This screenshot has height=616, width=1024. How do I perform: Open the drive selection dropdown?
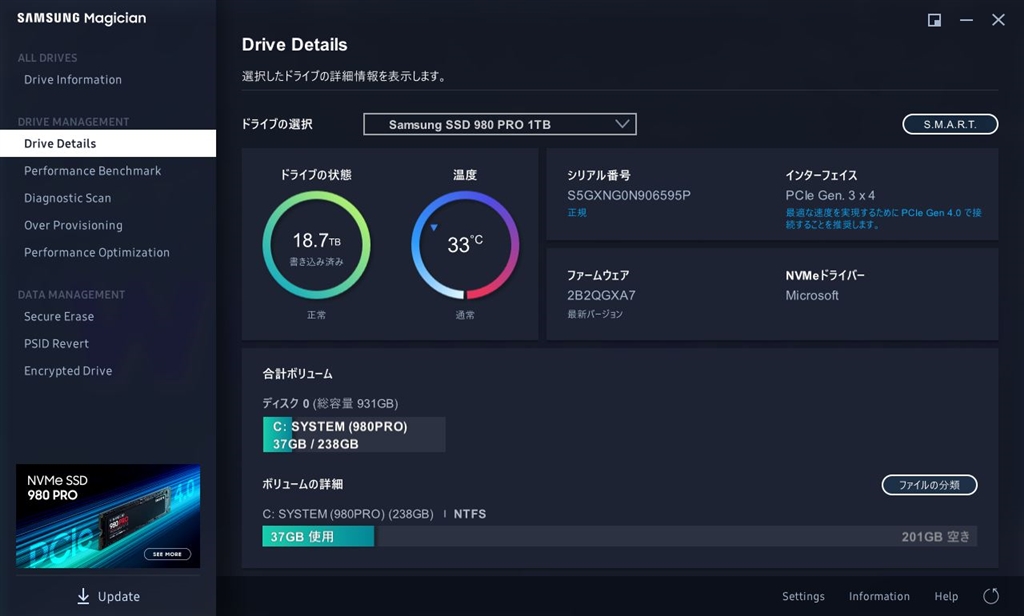click(x=500, y=124)
